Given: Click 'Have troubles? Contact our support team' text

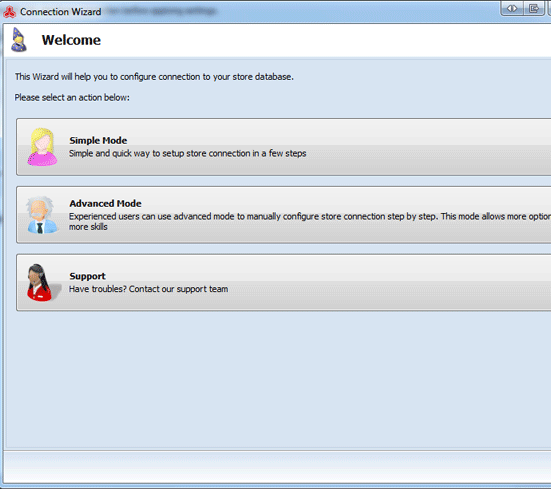Looking at the screenshot, I should point(148,289).
